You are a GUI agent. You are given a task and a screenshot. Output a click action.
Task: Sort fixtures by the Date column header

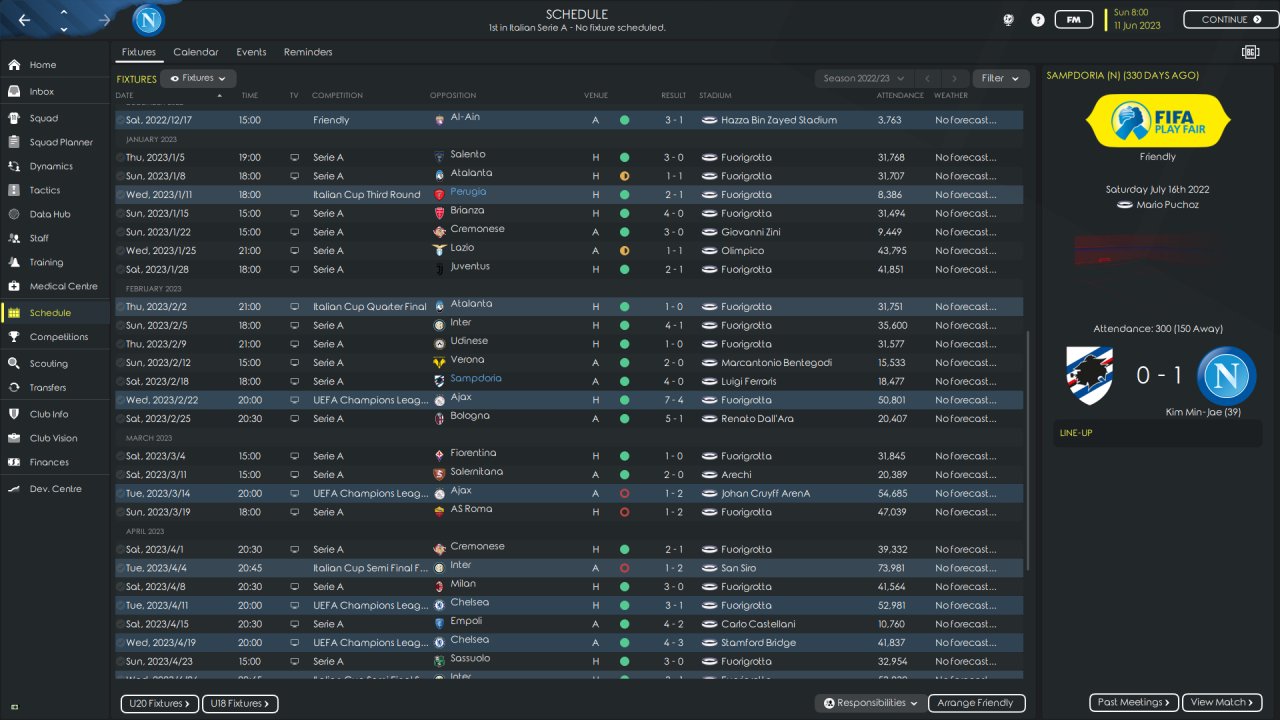(x=124, y=95)
